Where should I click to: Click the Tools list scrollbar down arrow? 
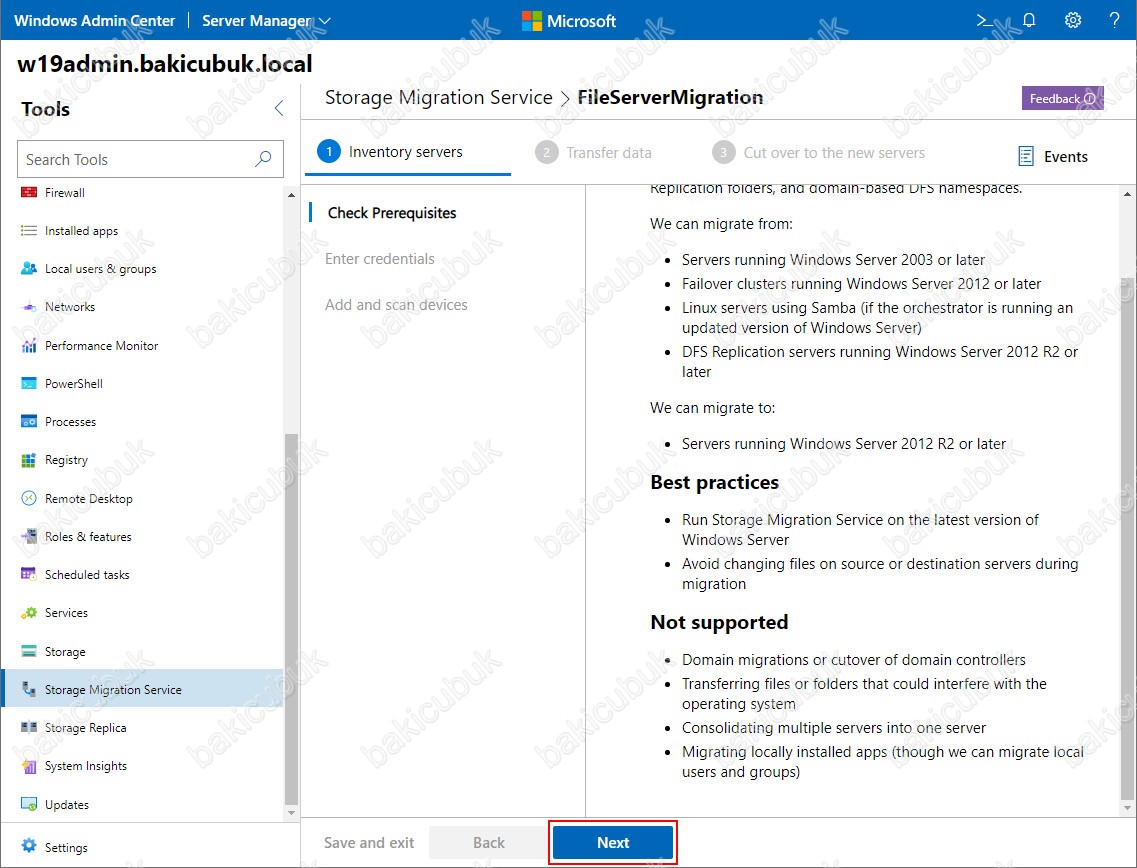[x=292, y=813]
